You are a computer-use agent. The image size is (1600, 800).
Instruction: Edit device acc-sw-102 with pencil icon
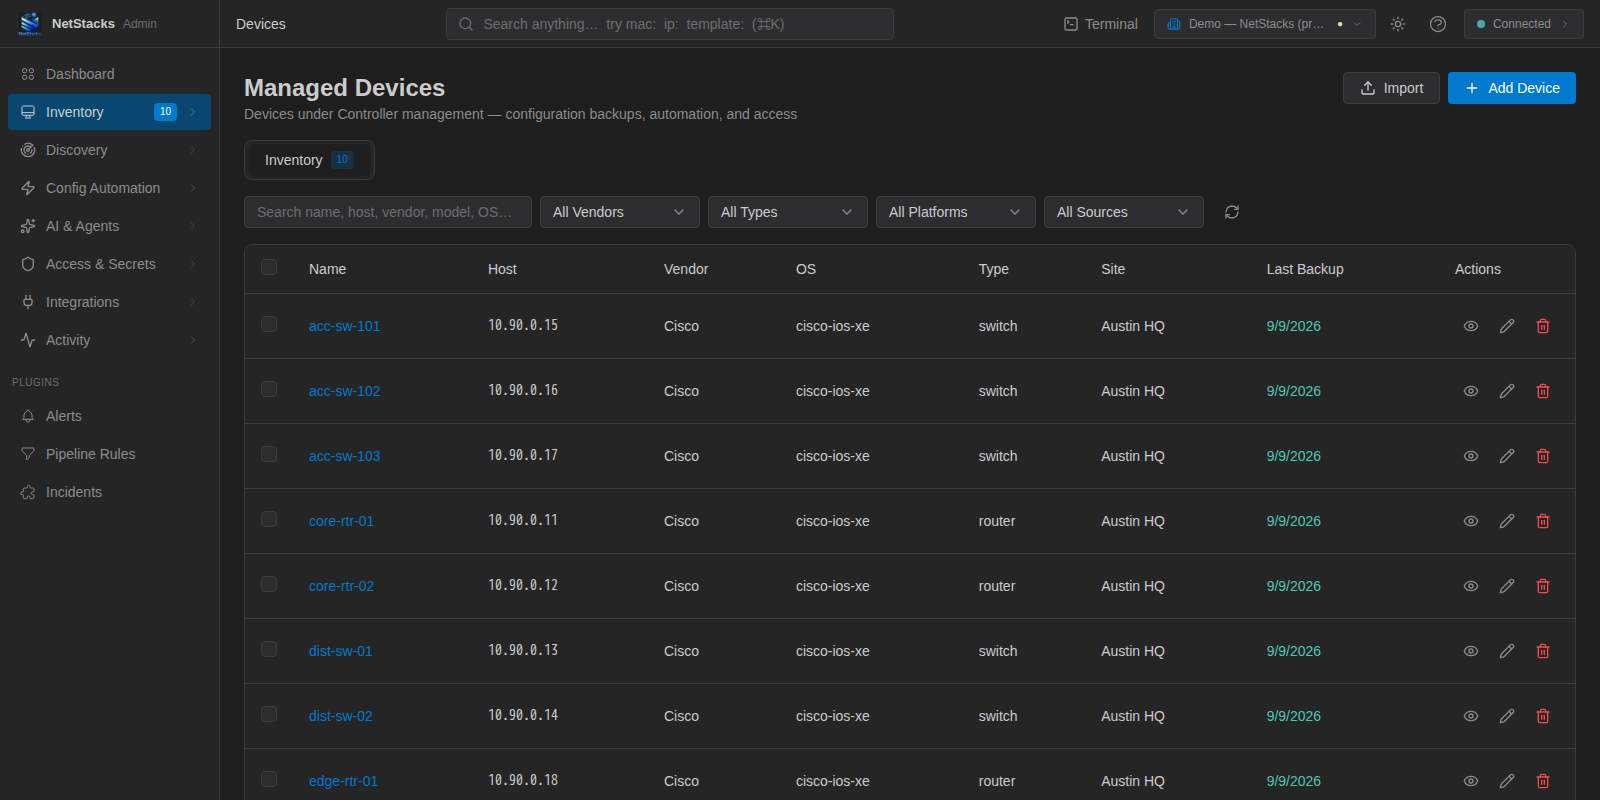click(x=1507, y=391)
